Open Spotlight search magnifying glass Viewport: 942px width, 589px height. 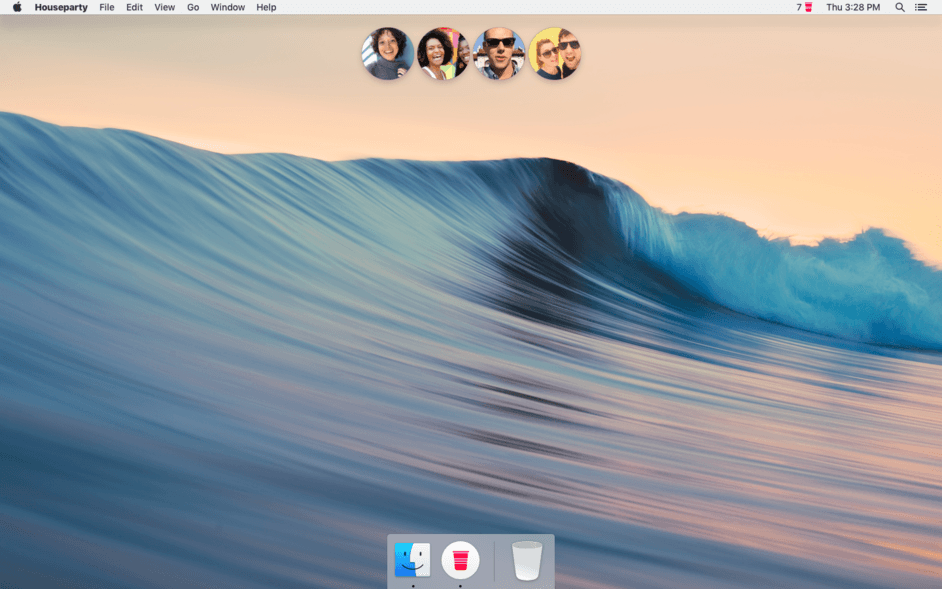(x=899, y=7)
